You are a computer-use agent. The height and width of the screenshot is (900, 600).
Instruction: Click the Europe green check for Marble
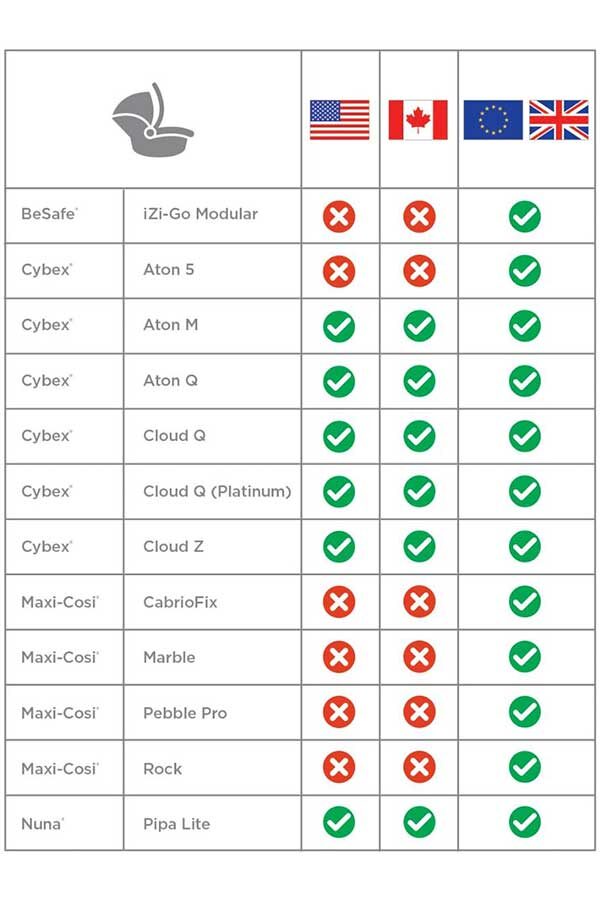pyautogui.click(x=524, y=657)
